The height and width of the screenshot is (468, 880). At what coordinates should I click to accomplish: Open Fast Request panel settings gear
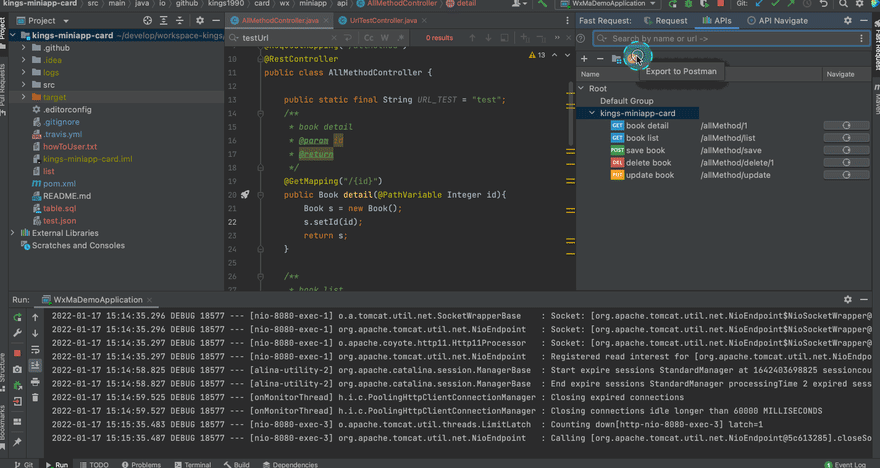click(x=847, y=20)
